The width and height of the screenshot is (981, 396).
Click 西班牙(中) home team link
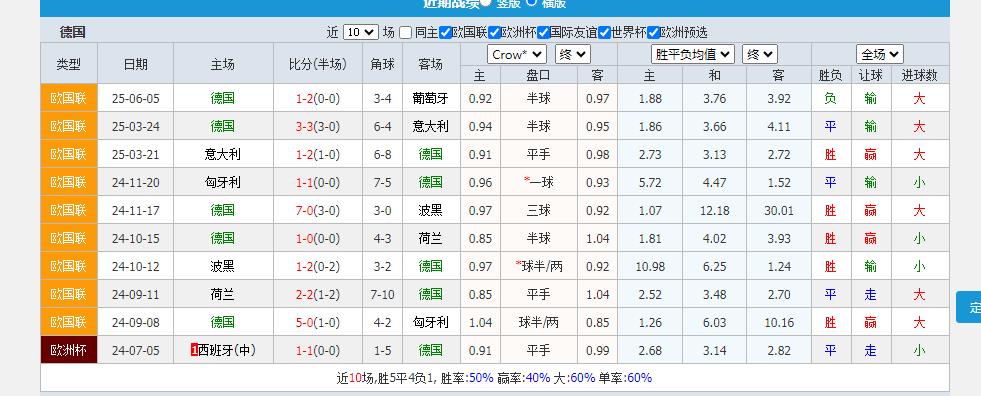226,350
